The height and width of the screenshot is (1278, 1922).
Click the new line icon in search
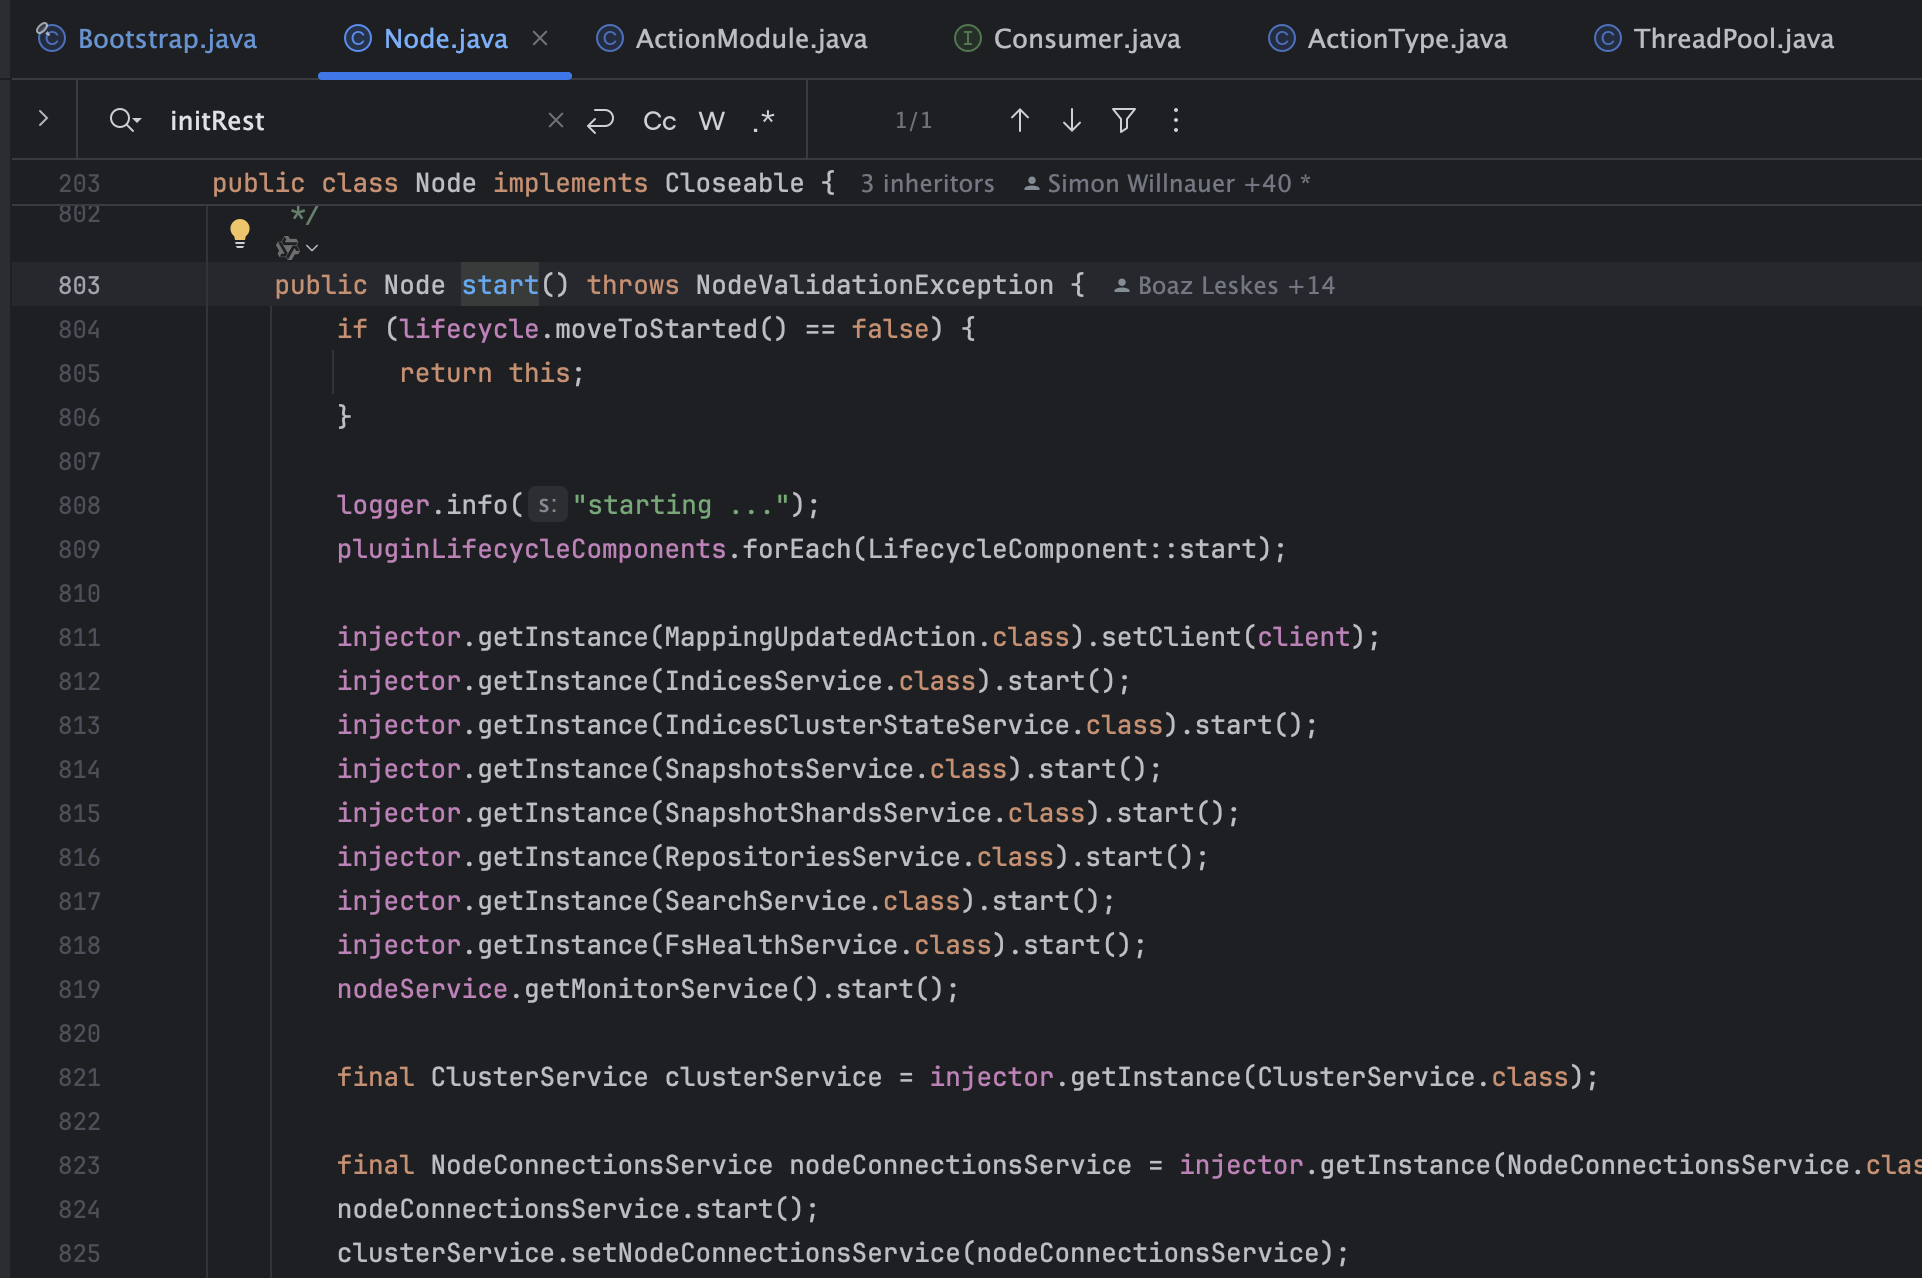point(601,120)
